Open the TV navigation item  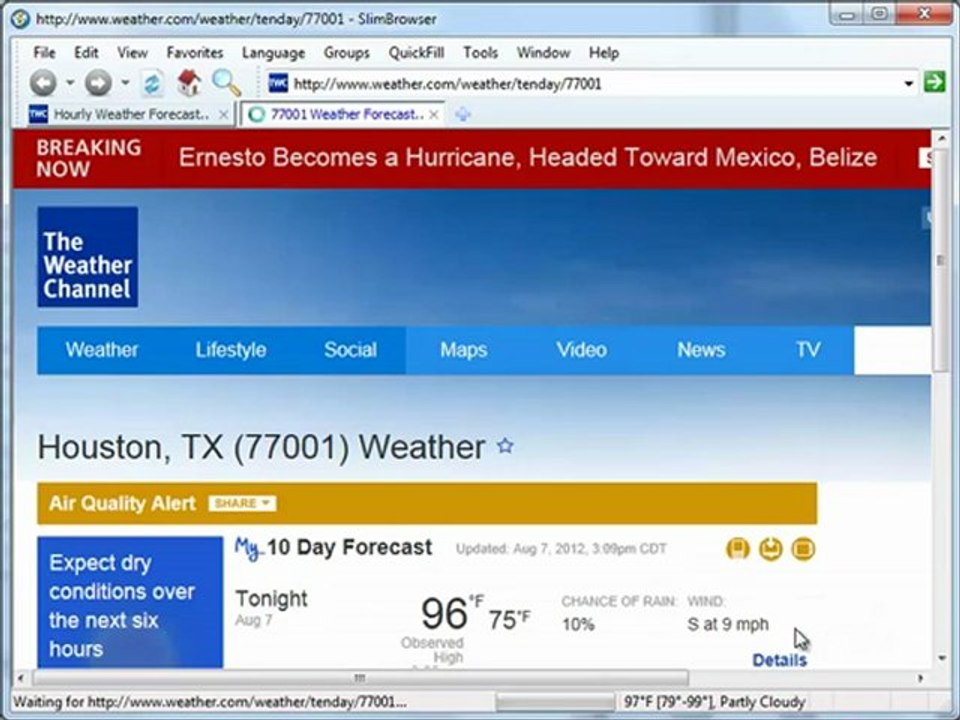point(808,350)
